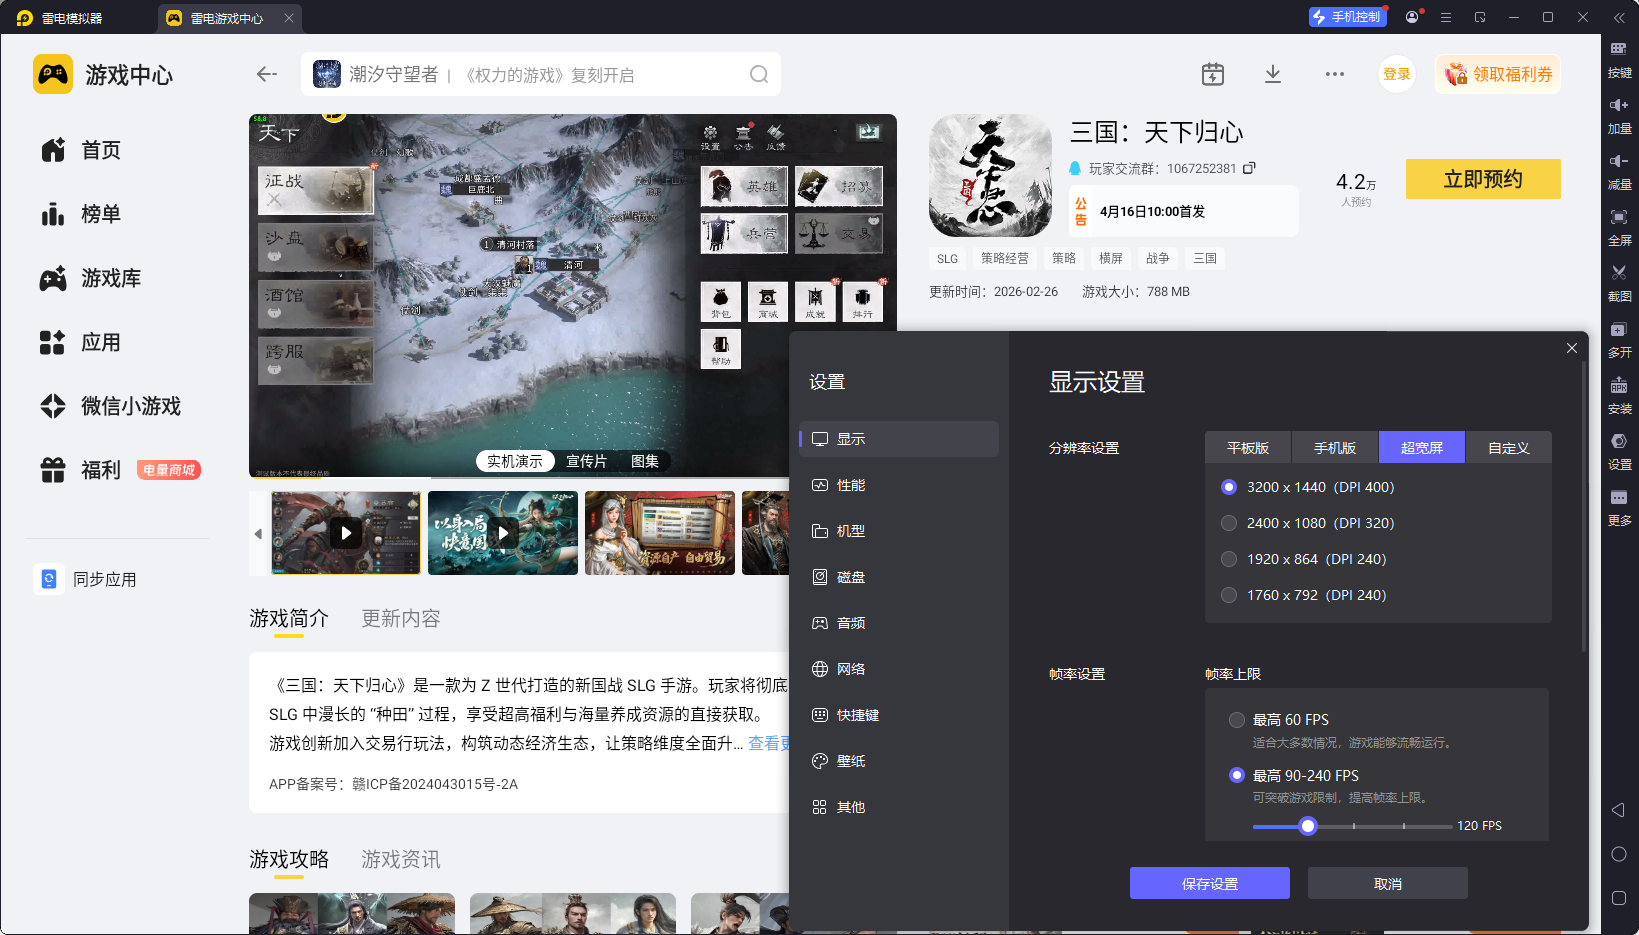Switch to 更新内容 tab
Screen dimensions: 1639x935
pyautogui.click(x=401, y=619)
